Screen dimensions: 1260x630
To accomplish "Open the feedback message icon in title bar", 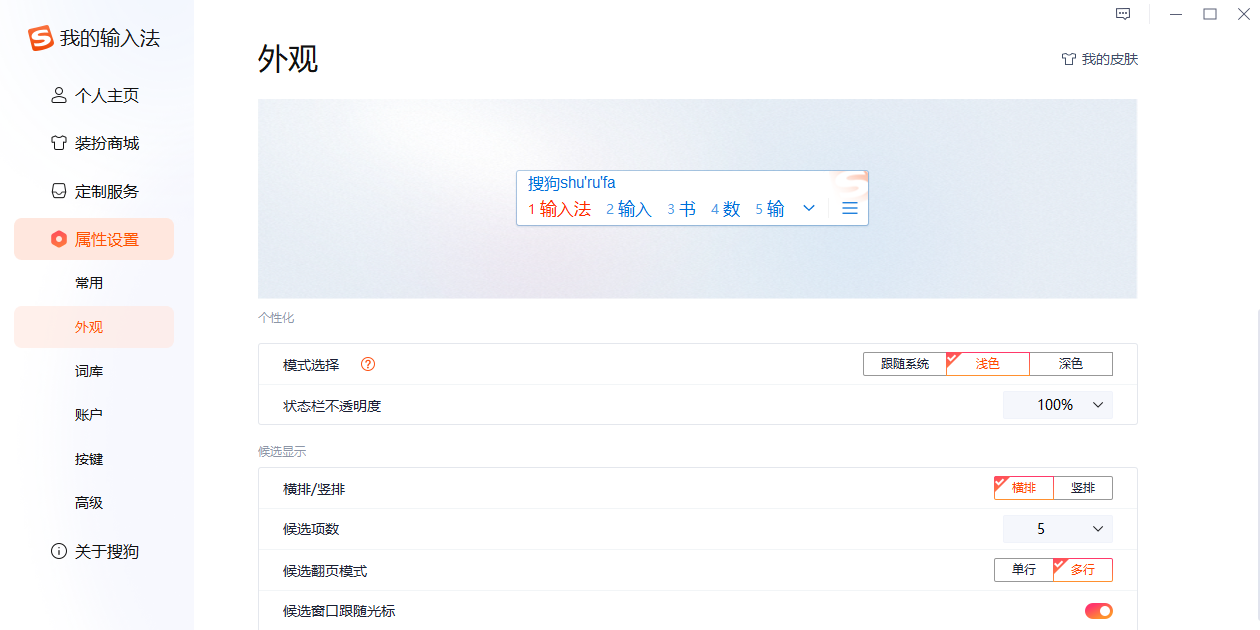I will tap(1123, 14).
